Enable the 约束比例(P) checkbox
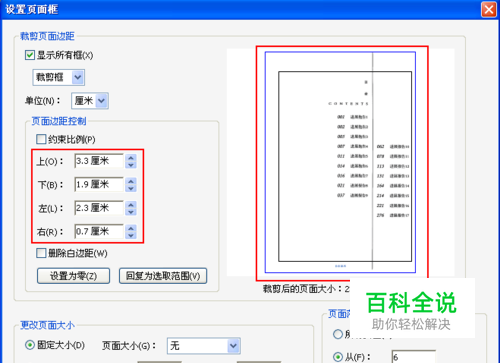The width and height of the screenshot is (500, 363). tap(41, 139)
